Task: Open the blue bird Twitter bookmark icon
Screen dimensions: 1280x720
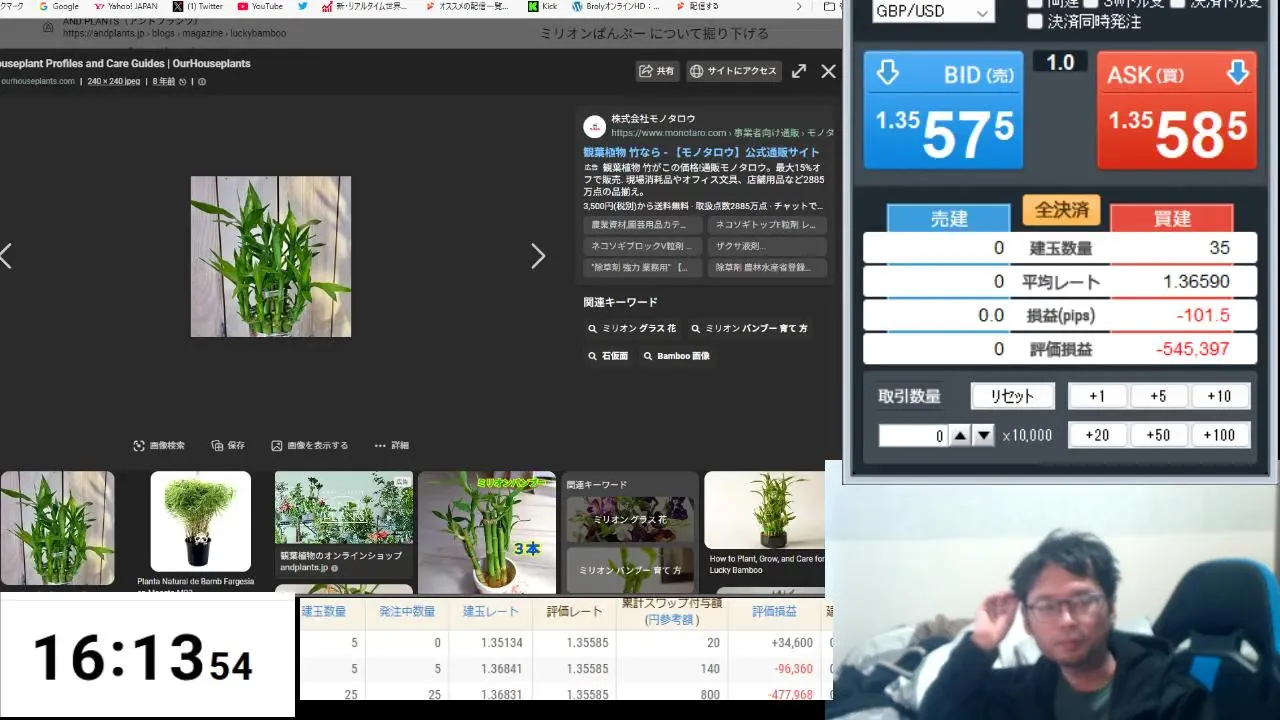Action: pyautogui.click(x=303, y=6)
